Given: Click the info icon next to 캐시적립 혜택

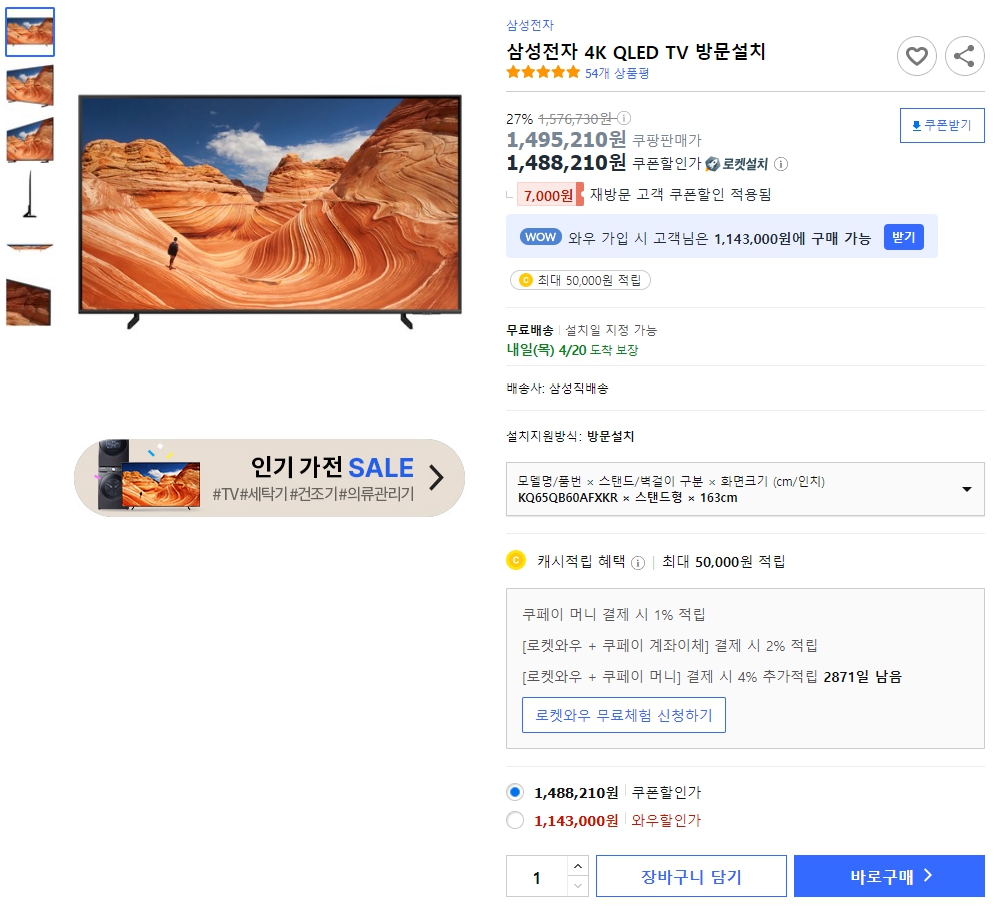Looking at the screenshot, I should tap(637, 561).
